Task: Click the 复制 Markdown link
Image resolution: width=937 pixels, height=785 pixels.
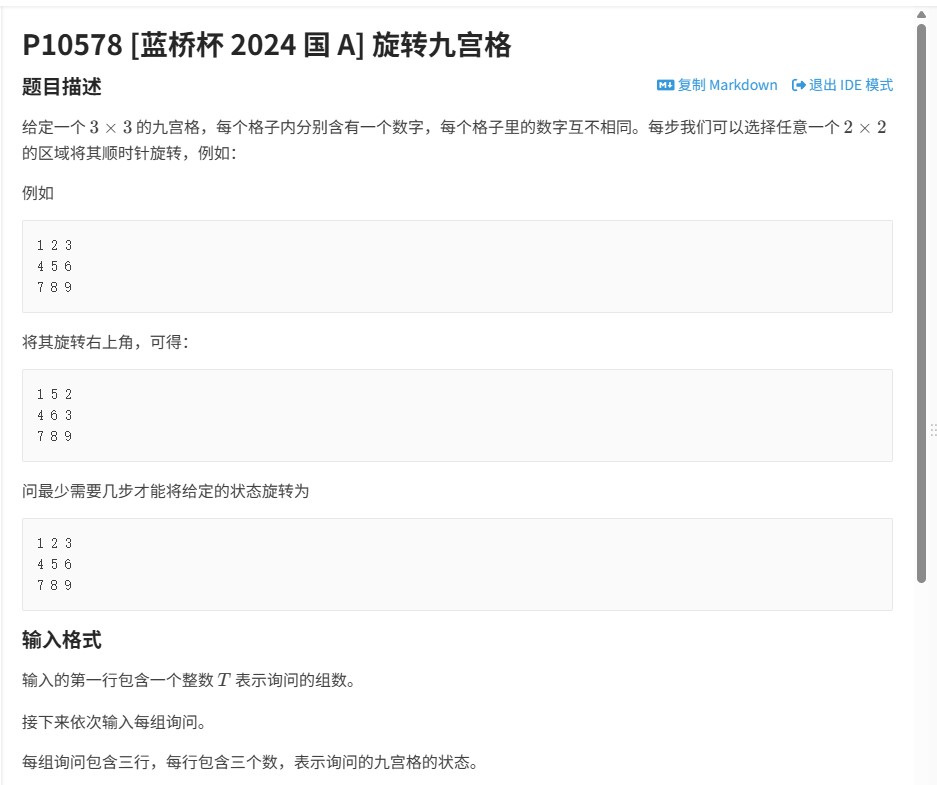Action: coord(717,85)
